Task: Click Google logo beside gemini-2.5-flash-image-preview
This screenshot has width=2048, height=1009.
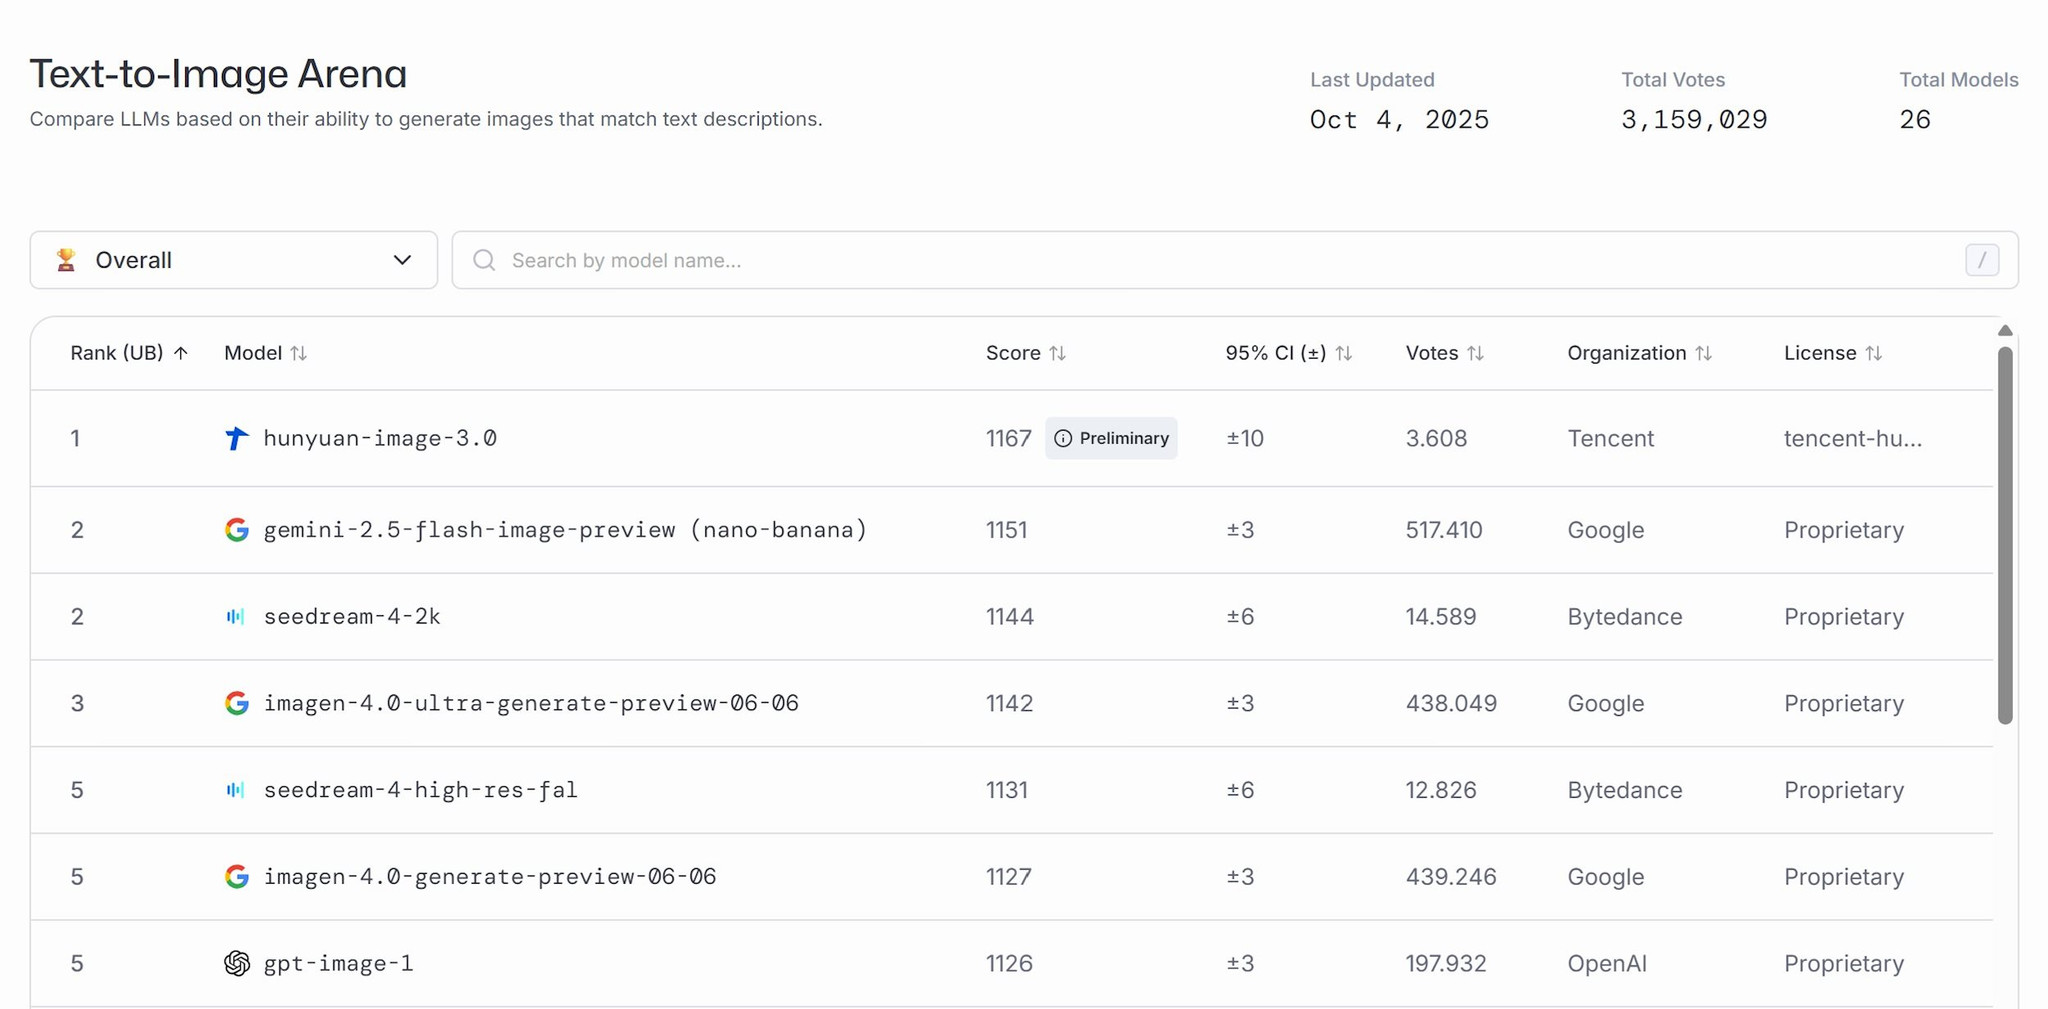Action: click(x=236, y=530)
